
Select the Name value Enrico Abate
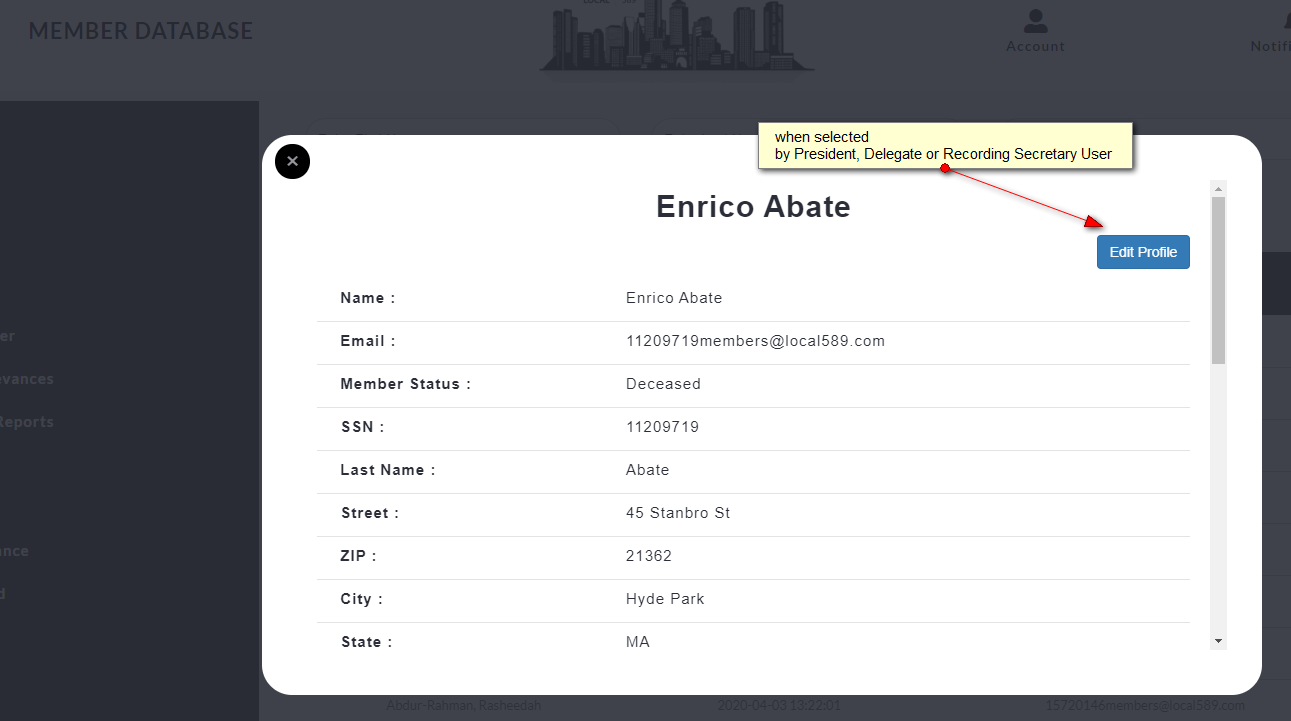(x=674, y=298)
